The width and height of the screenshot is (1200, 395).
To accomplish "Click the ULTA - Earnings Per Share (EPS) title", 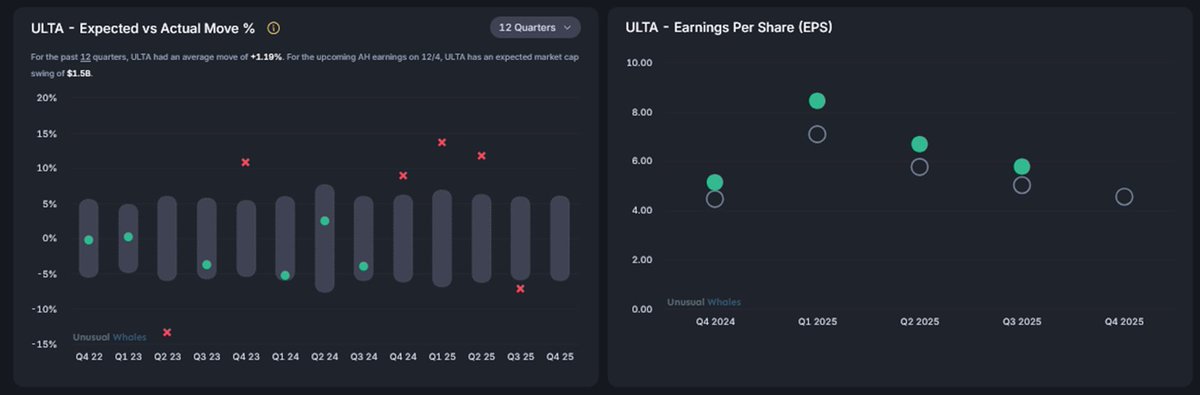I will click(x=729, y=27).
